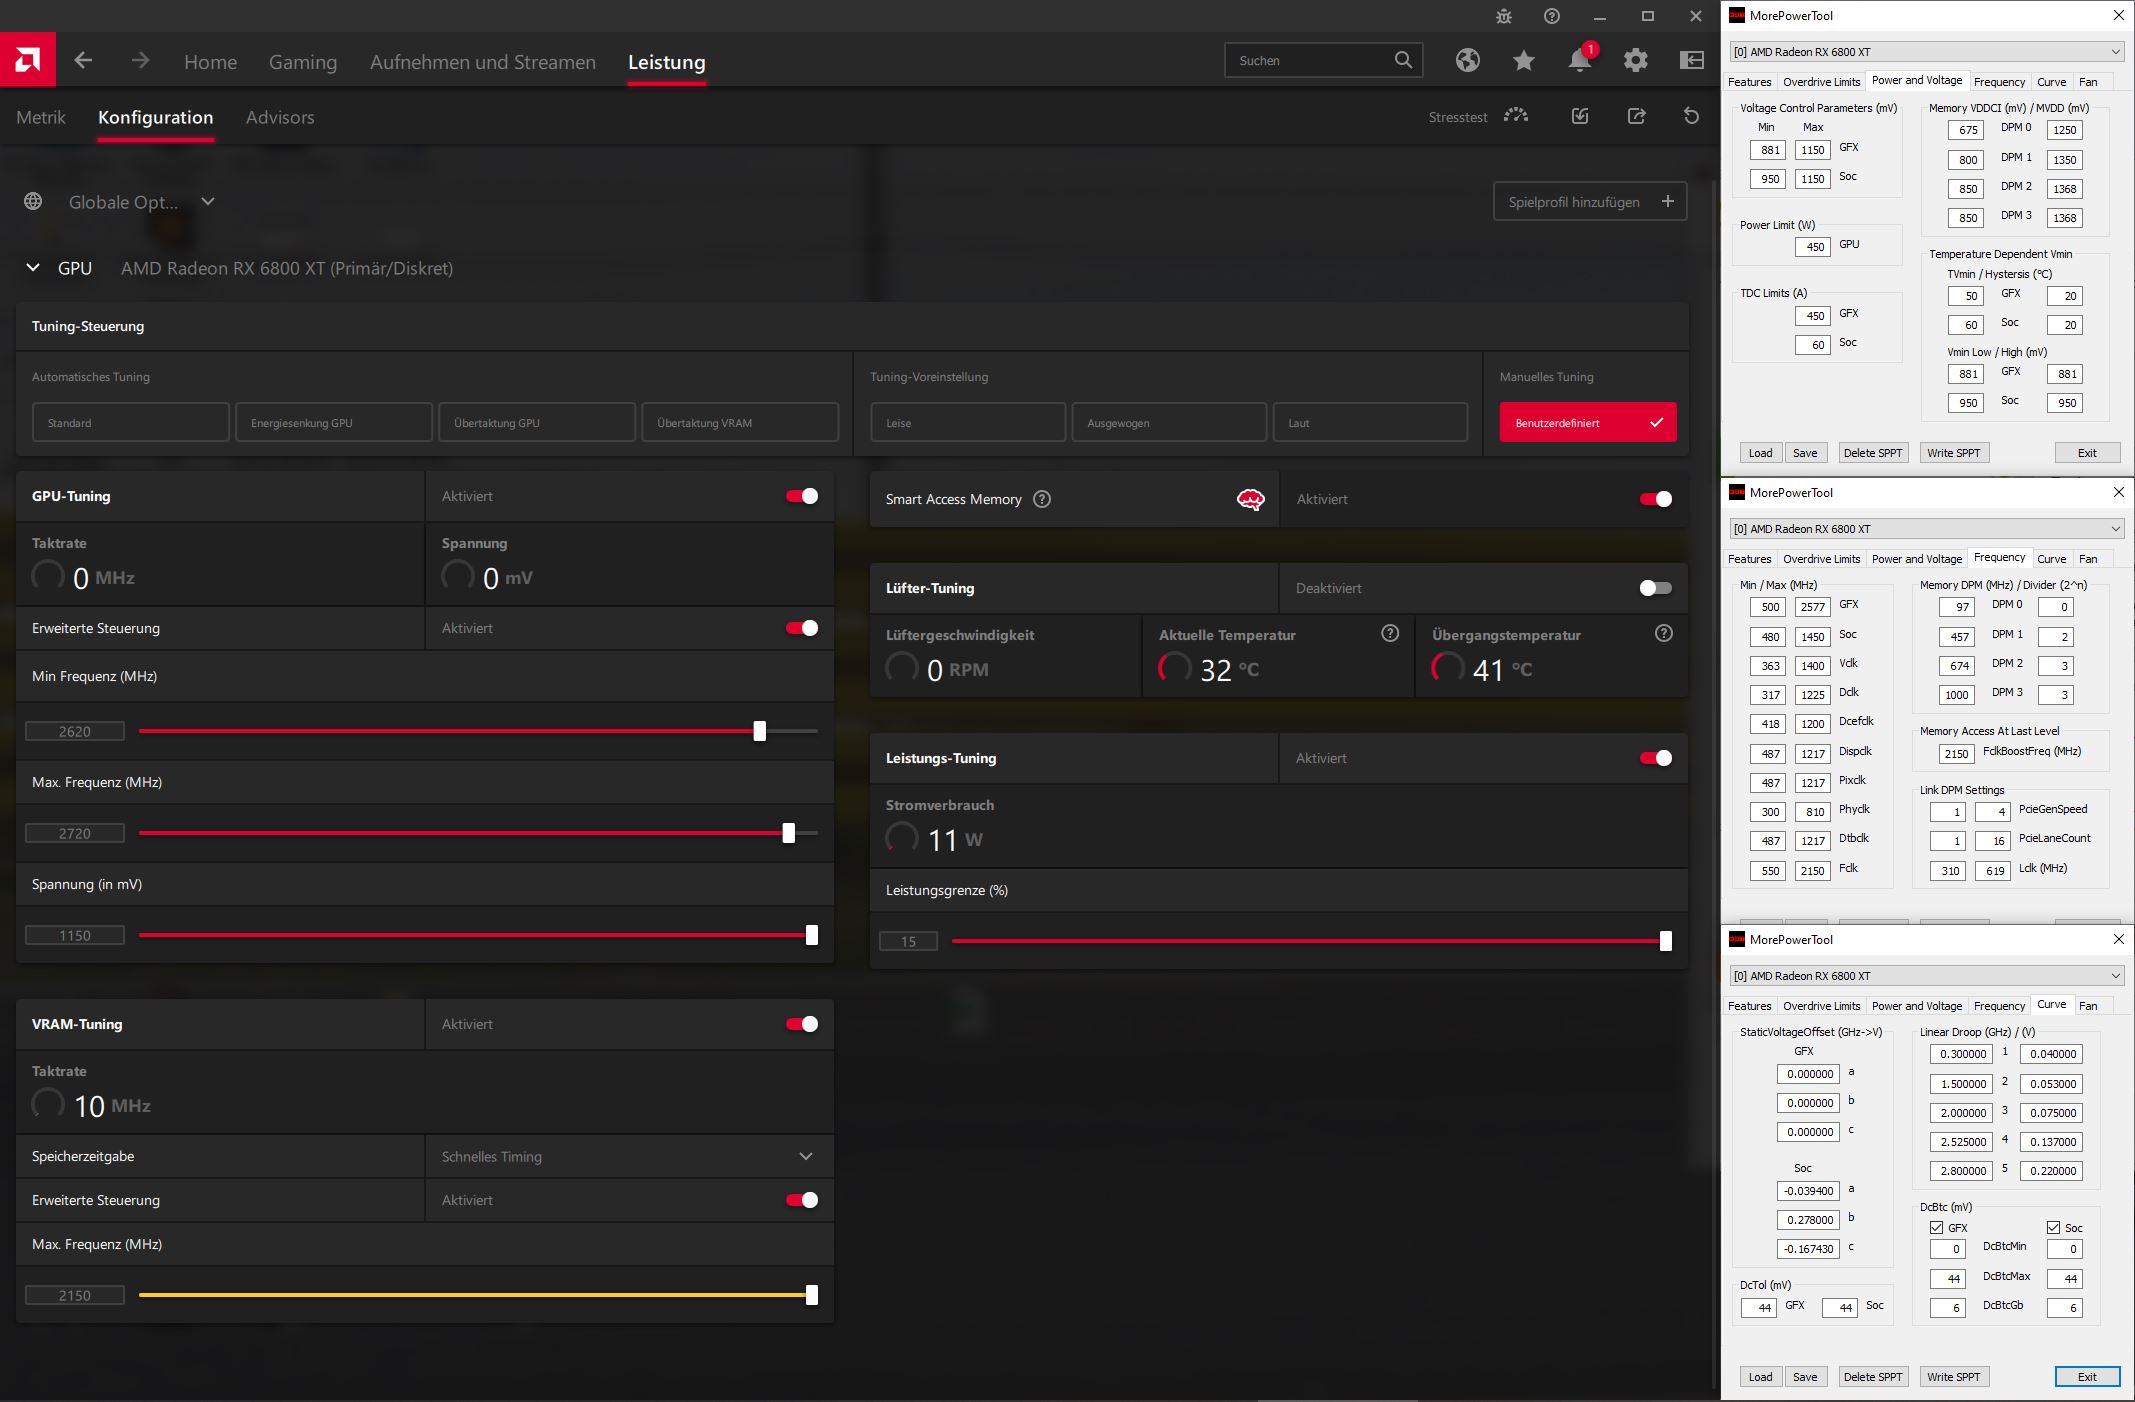Viewport: 2135px width, 1402px height.
Task: Close the bottom MorePowerTool Curve window
Action: coord(2118,939)
